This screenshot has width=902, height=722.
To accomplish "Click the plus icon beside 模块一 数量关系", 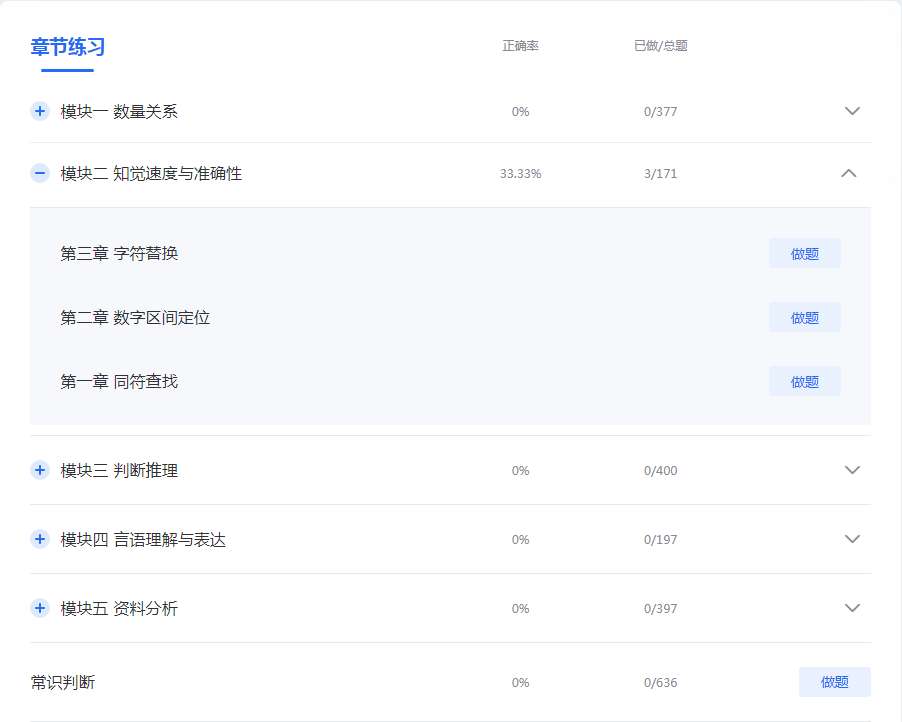I will [40, 111].
